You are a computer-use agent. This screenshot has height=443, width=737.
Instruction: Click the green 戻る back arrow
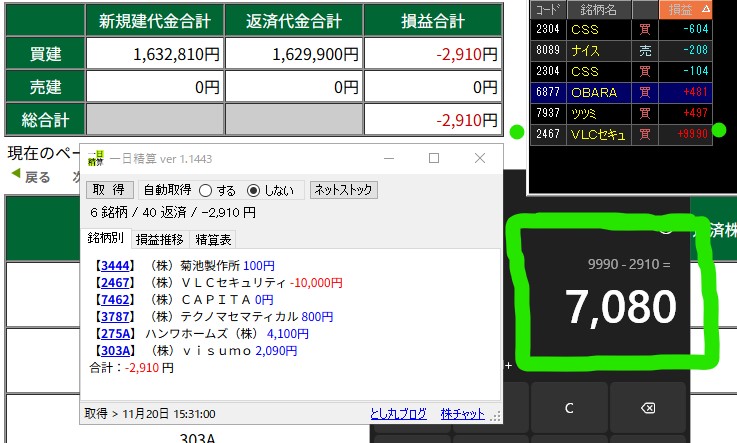16,177
